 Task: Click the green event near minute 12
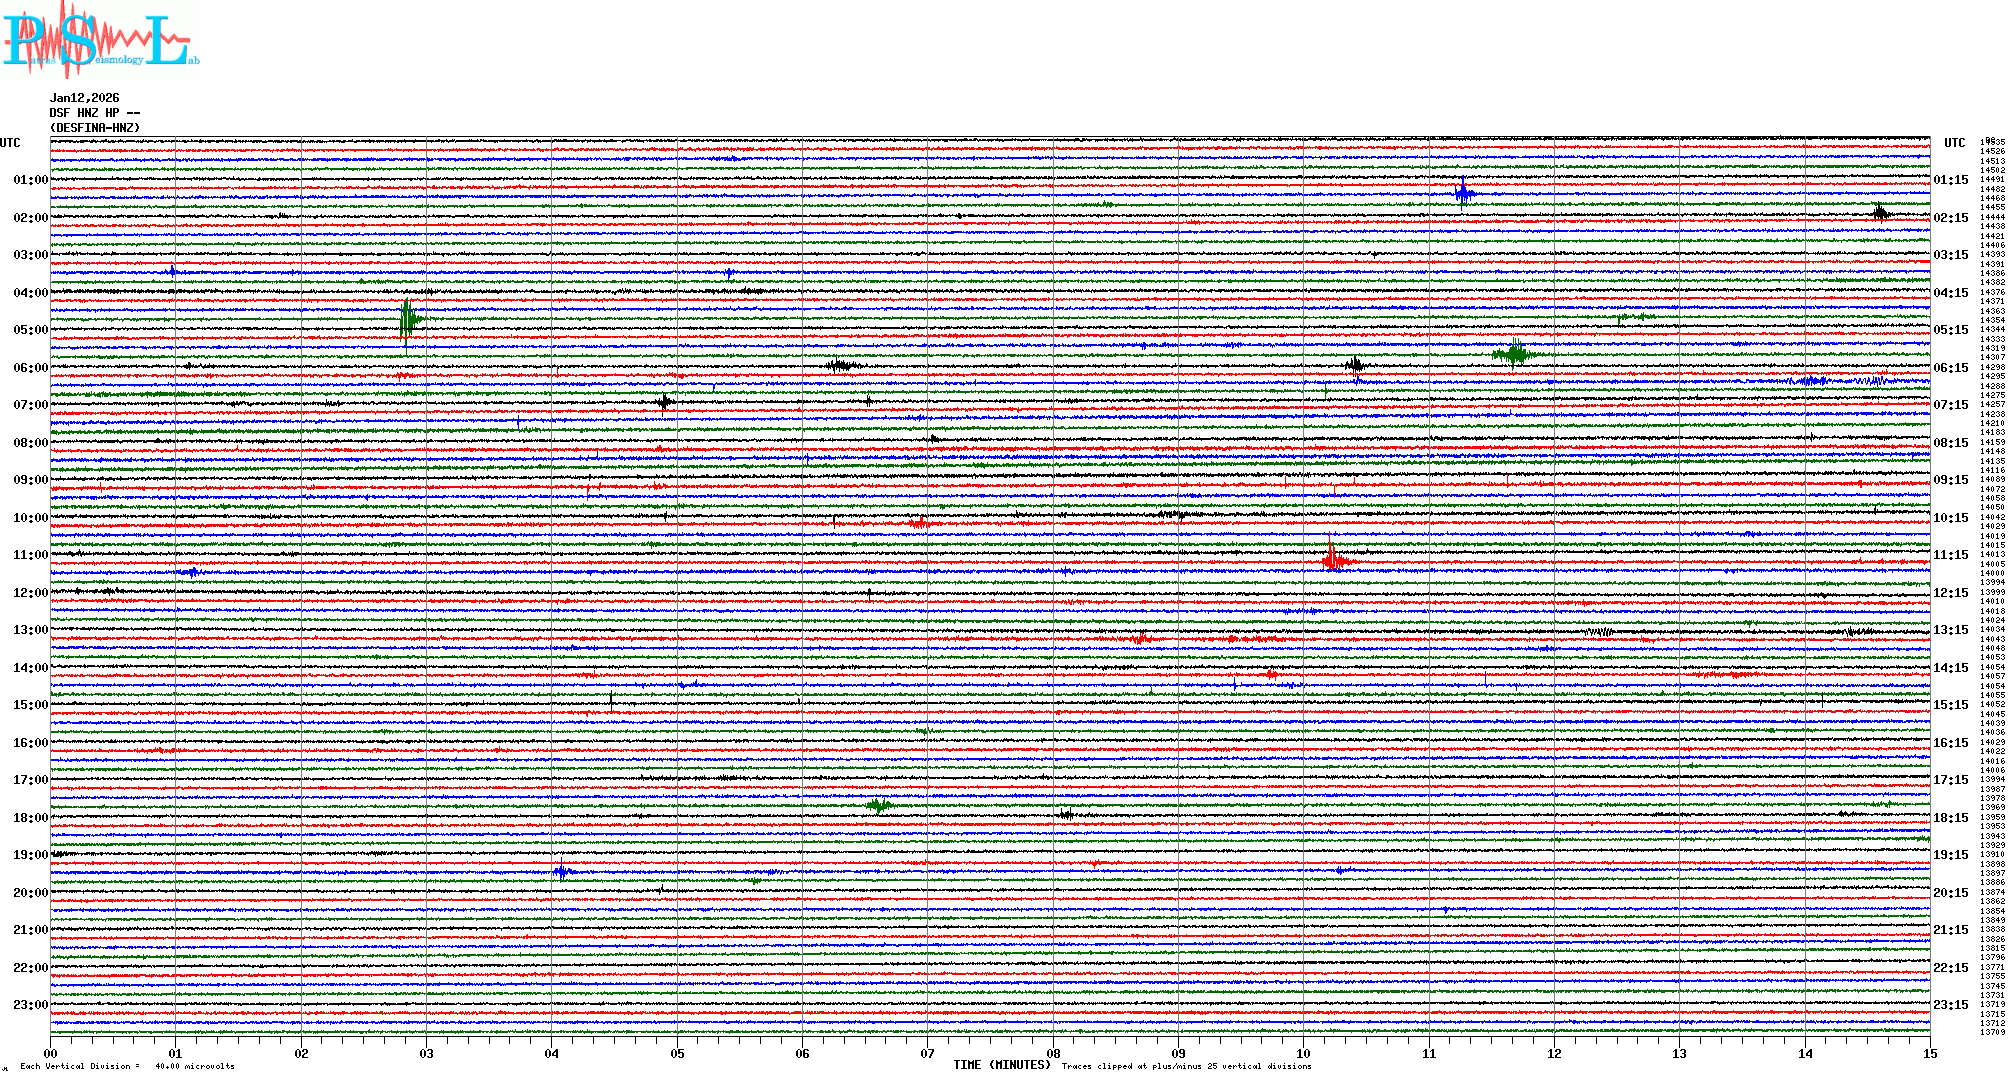pos(1515,353)
